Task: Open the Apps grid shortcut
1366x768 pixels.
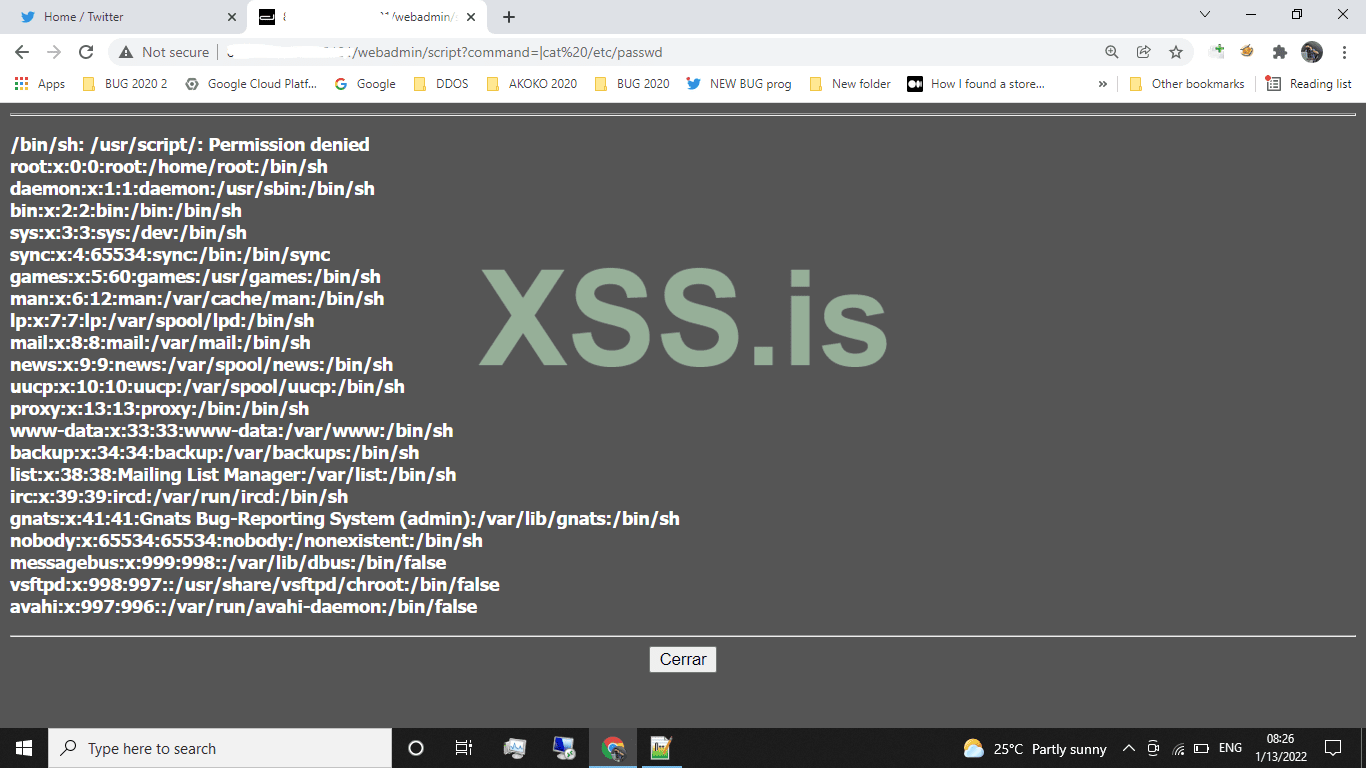Action: pos(40,84)
